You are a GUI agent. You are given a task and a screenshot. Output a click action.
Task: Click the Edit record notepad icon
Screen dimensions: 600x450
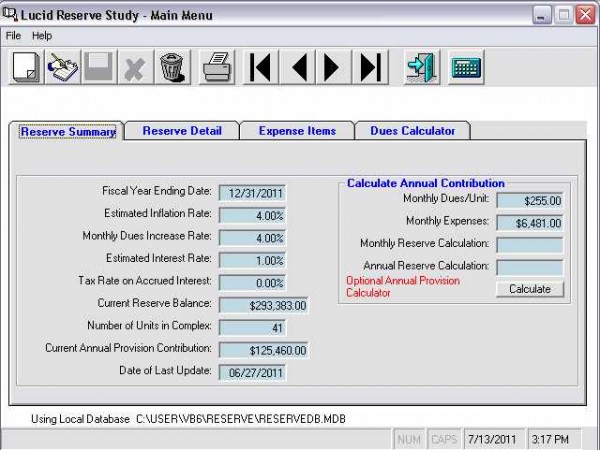(63, 67)
